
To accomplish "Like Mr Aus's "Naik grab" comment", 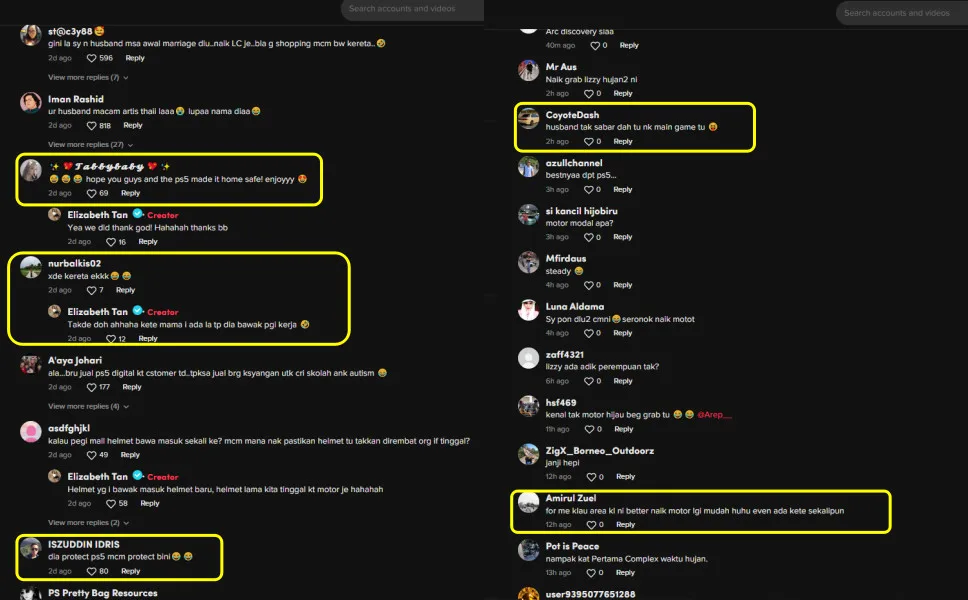I will pyautogui.click(x=589, y=93).
